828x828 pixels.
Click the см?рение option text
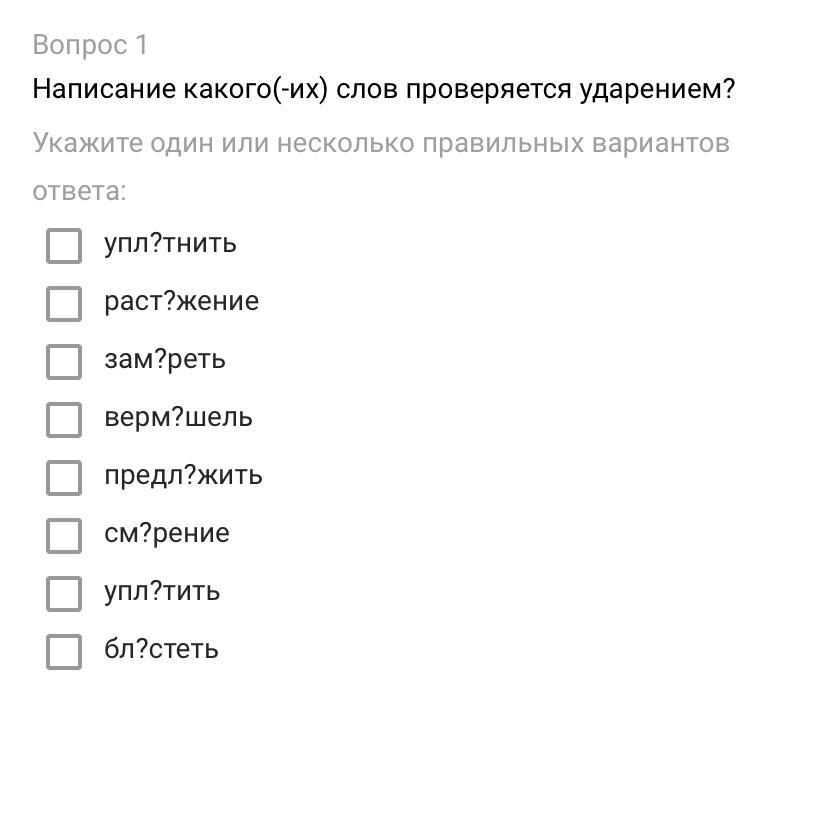tap(166, 534)
